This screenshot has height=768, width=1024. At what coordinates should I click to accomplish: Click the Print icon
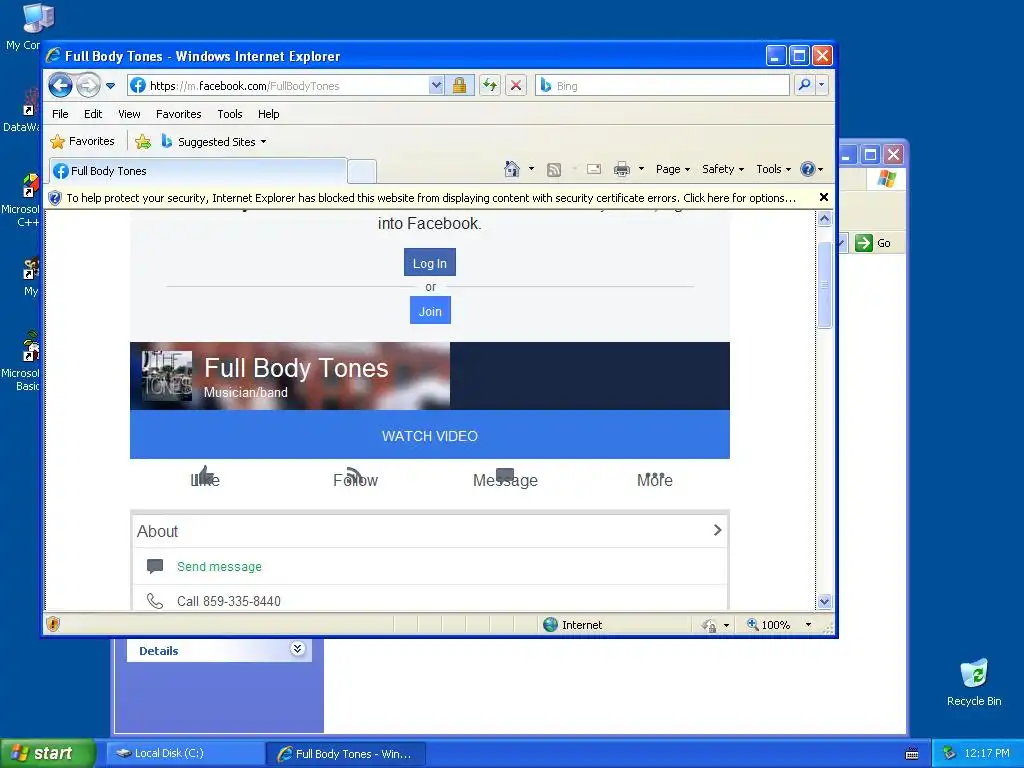(622, 169)
